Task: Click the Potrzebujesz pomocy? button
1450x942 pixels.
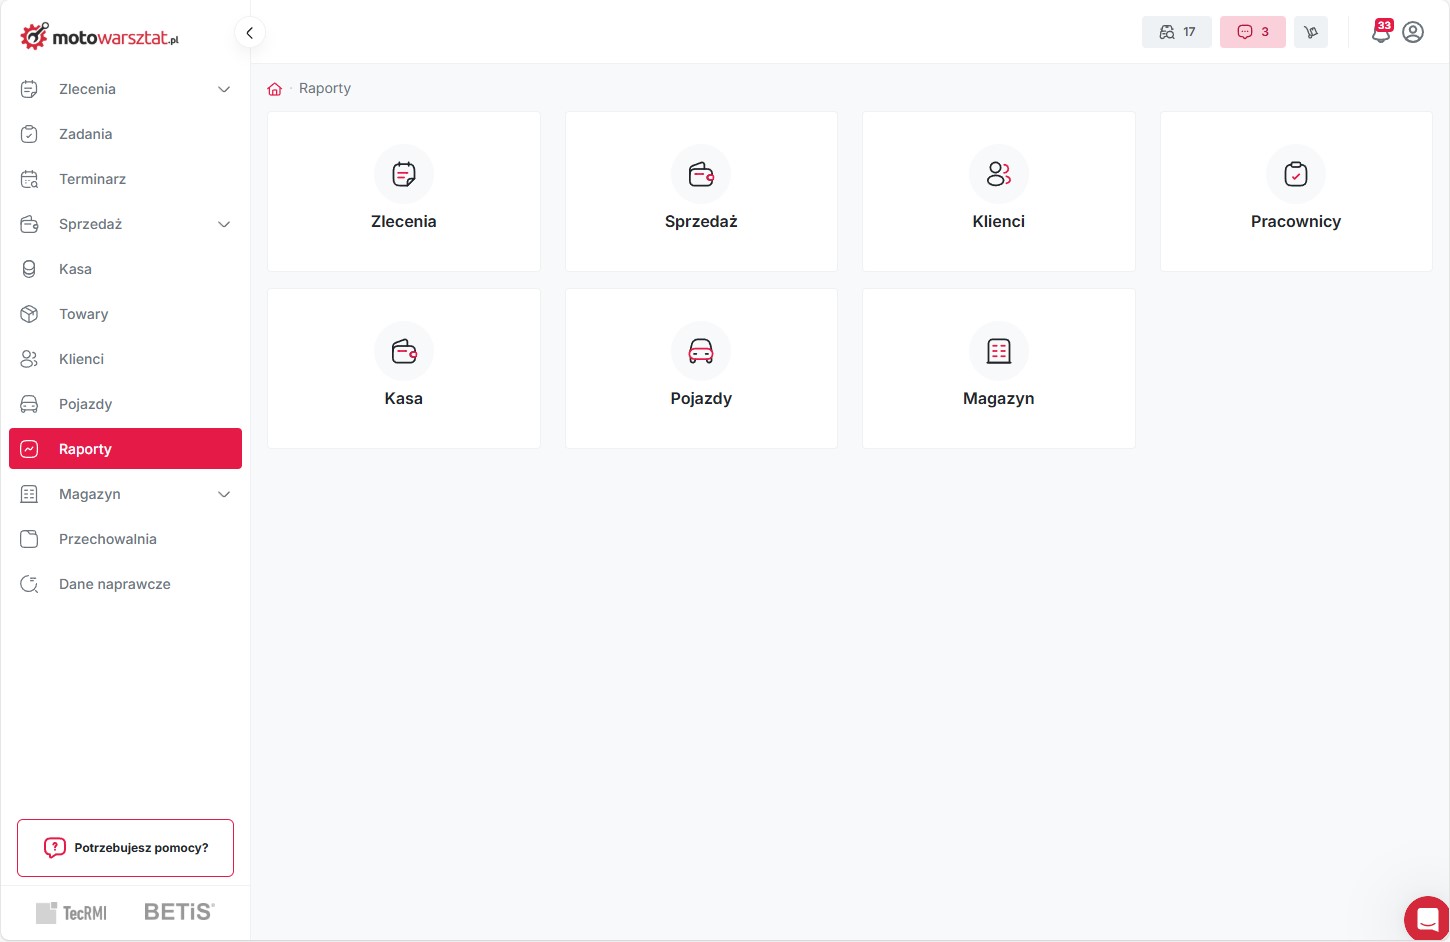Action: point(125,848)
